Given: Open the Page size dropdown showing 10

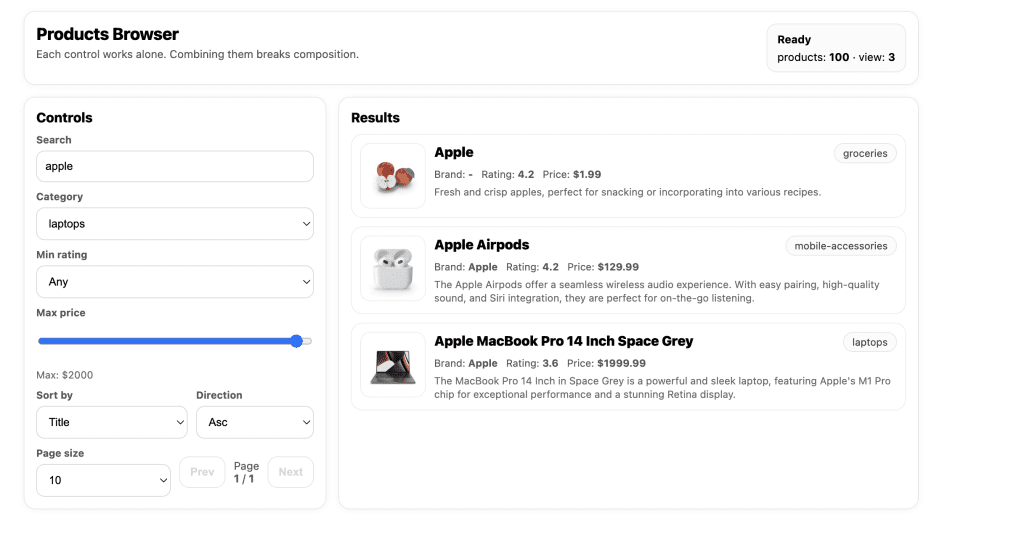Looking at the screenshot, I should click(x=103, y=480).
